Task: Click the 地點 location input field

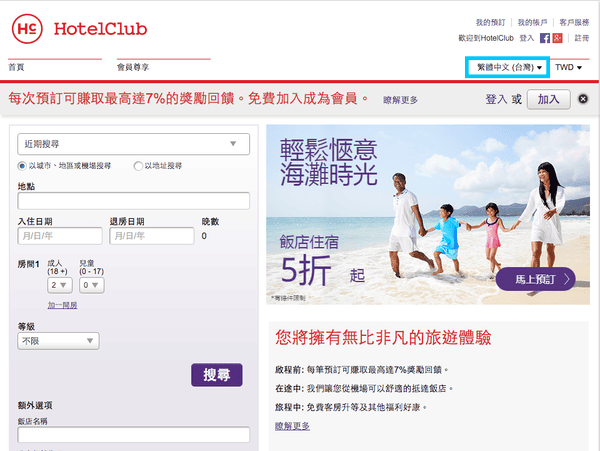Action: [134, 200]
